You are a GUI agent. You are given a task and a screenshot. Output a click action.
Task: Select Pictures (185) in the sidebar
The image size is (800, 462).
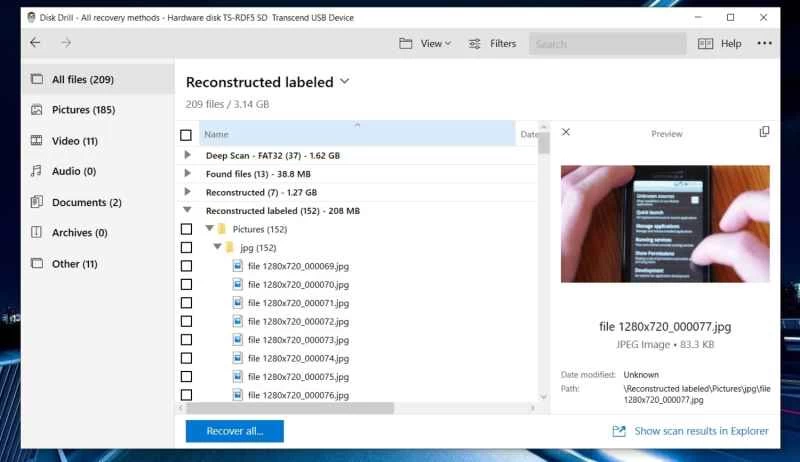pos(84,109)
